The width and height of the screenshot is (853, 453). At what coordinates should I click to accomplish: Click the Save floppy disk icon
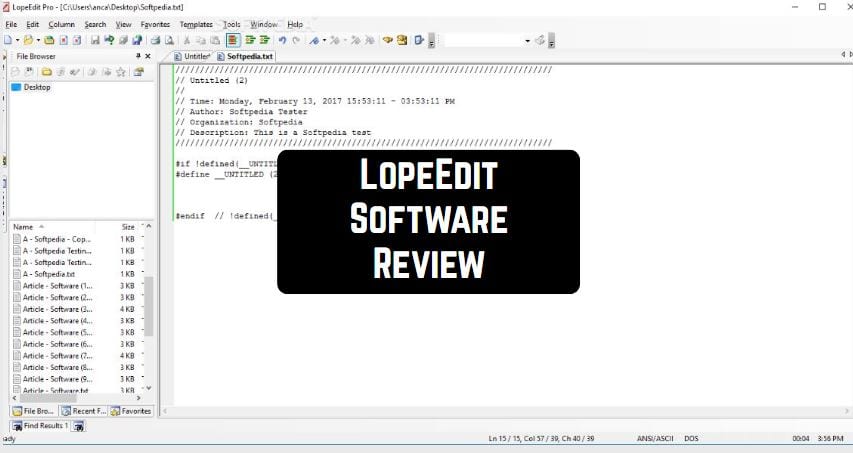(95, 40)
